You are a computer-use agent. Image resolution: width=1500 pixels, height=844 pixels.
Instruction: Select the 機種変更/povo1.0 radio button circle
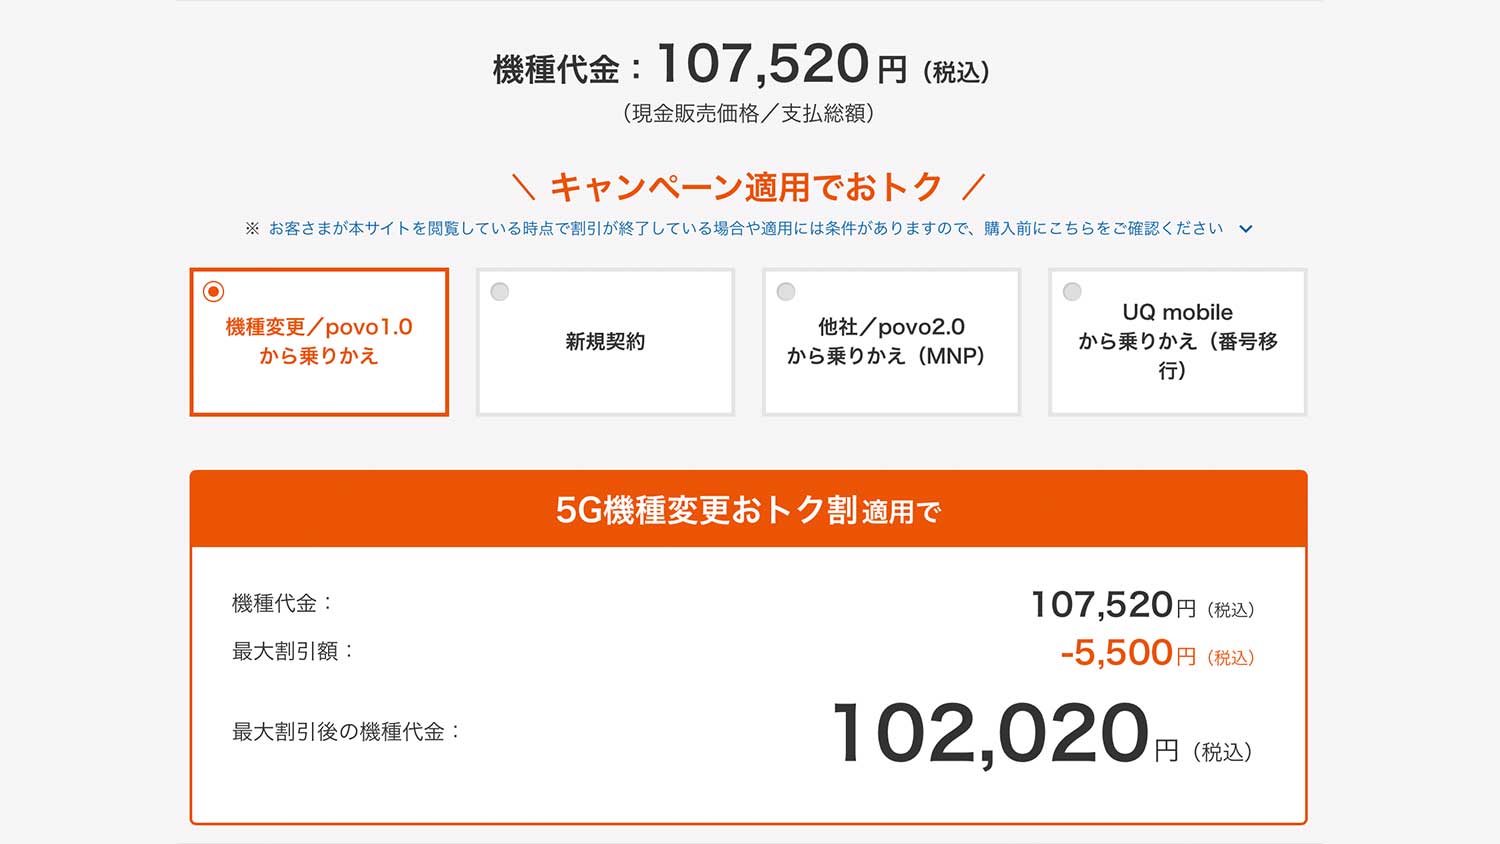pyautogui.click(x=213, y=292)
